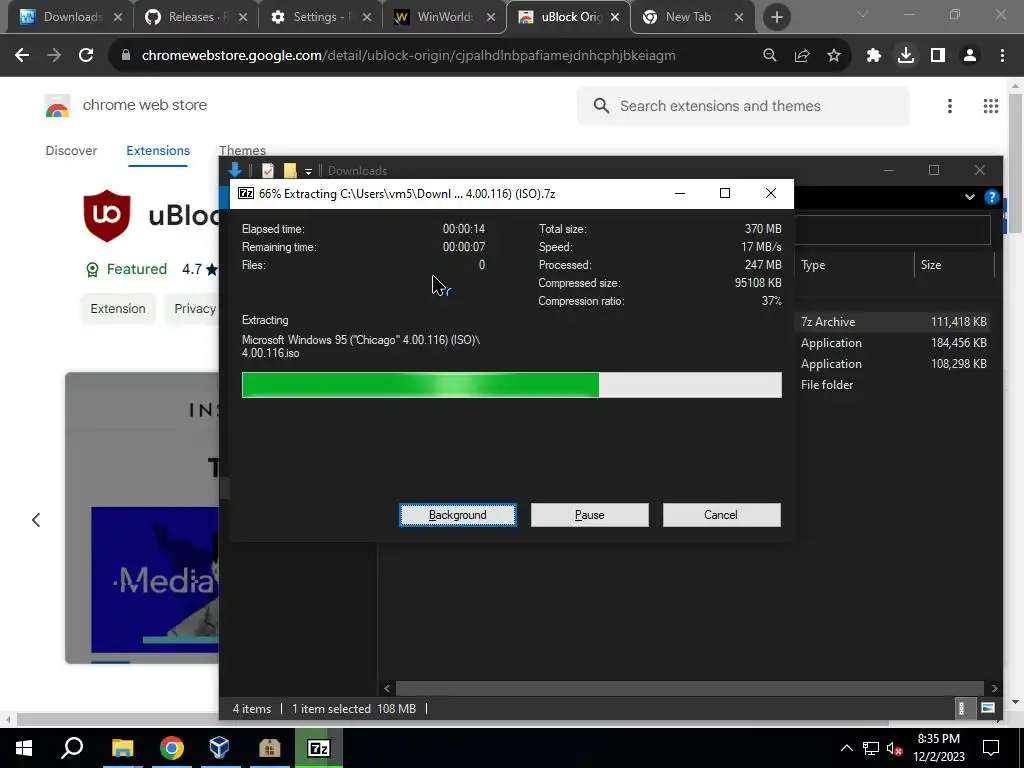The image size is (1024, 768).
Task: Click Explorer blue down-arrow quick access icon
Action: point(235,170)
